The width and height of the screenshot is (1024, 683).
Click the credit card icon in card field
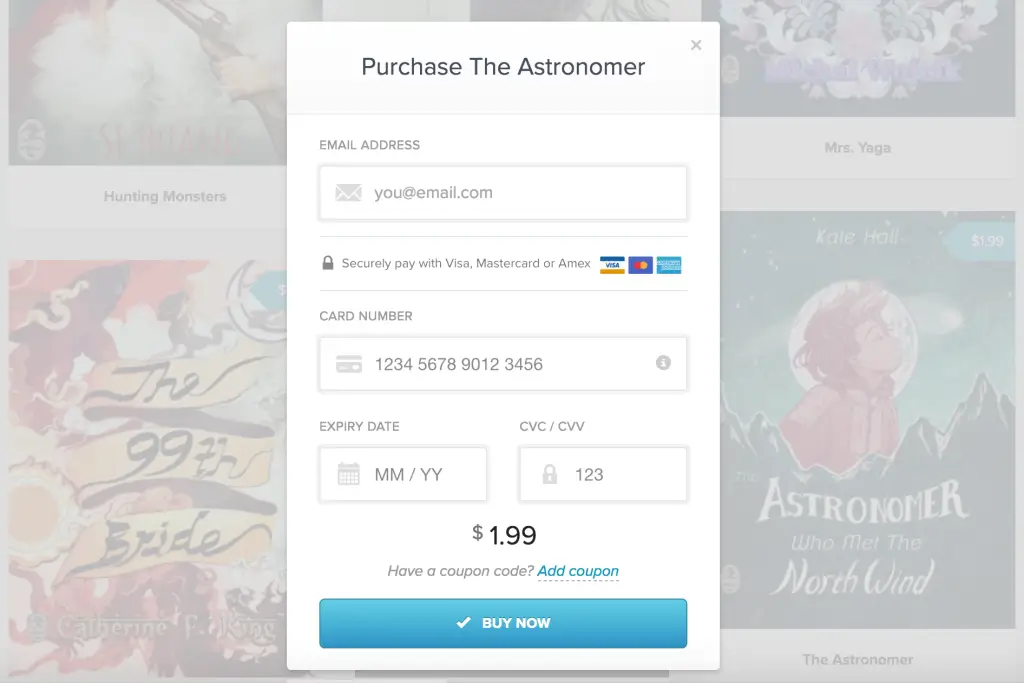click(348, 364)
